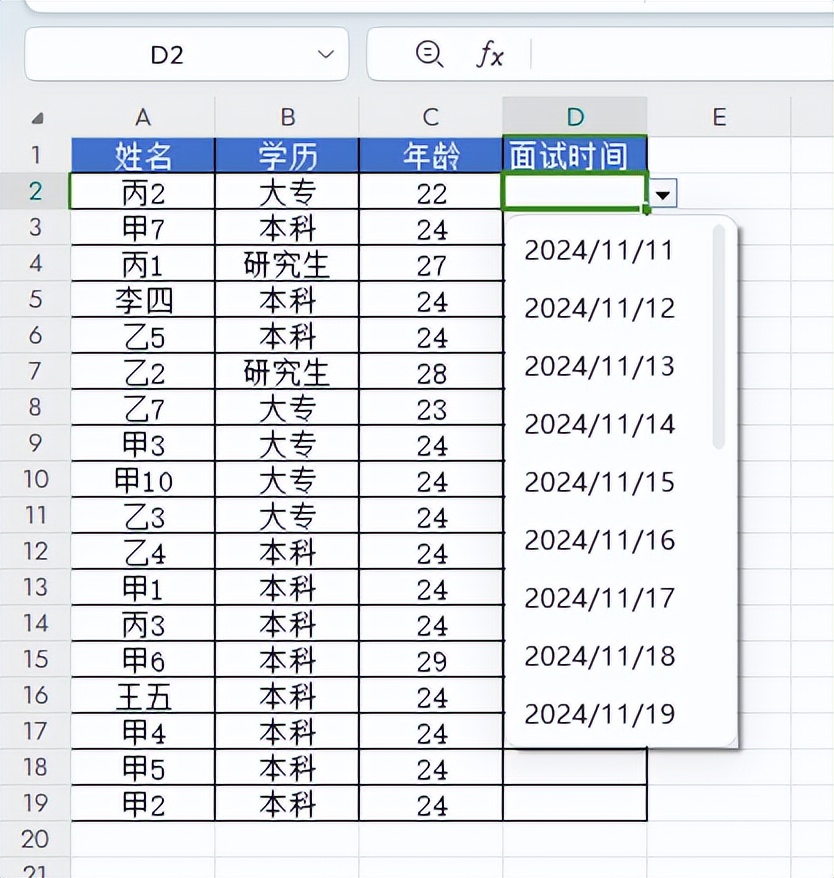Select column A header
This screenshot has width=834, height=878.
click(143, 117)
